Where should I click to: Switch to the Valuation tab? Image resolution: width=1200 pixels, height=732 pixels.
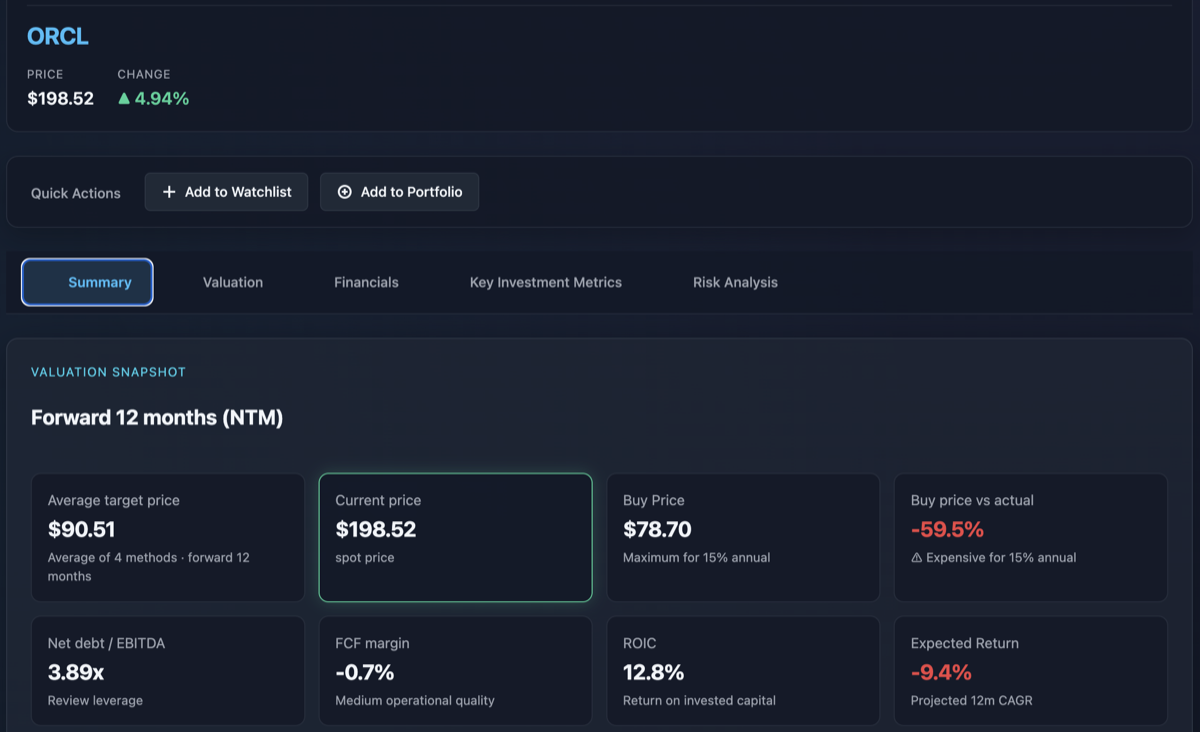(232, 282)
